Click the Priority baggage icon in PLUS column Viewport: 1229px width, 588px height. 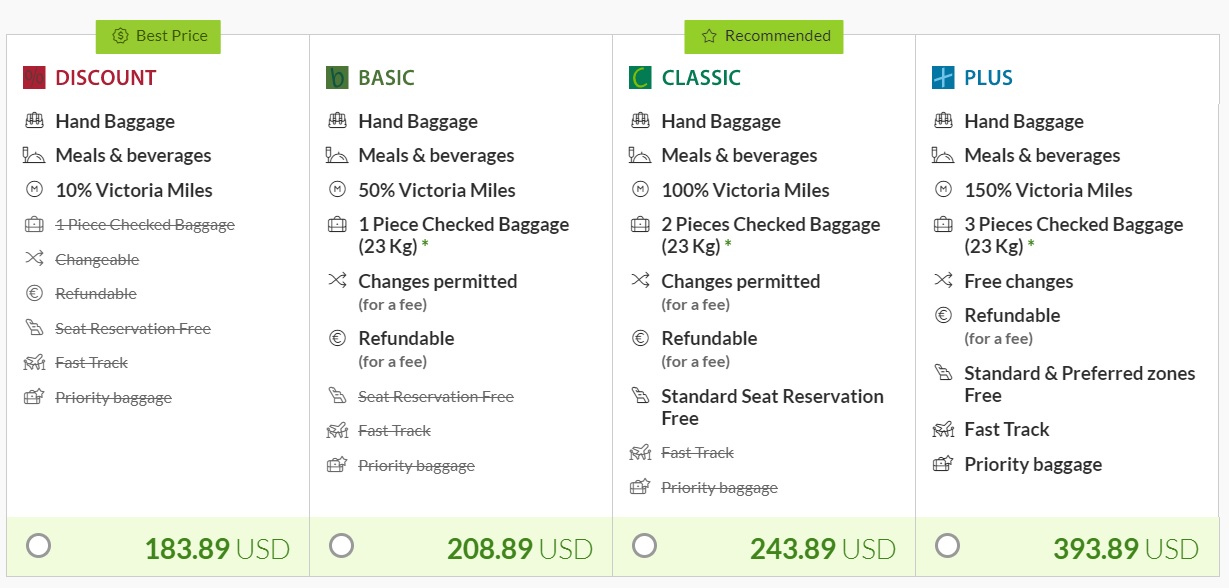click(x=943, y=464)
